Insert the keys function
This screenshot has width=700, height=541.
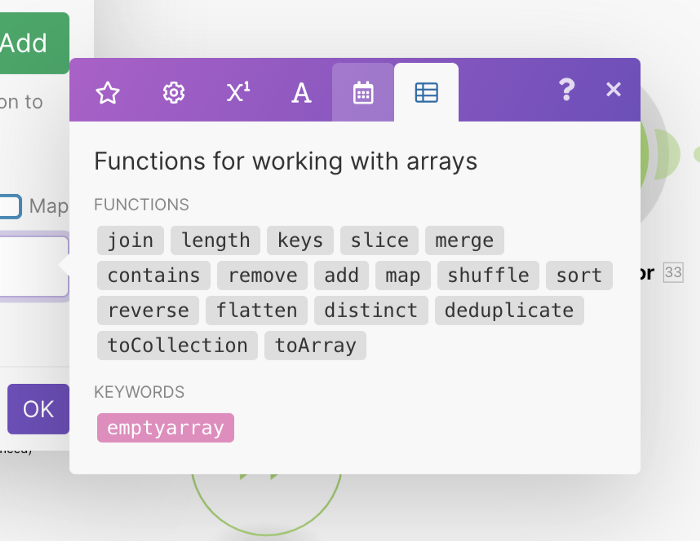pos(300,241)
